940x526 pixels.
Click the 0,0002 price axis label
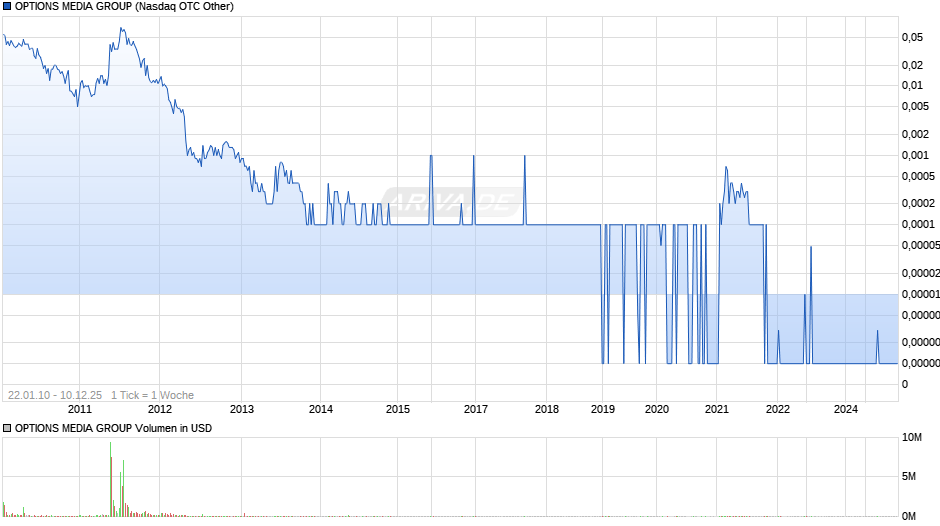tap(918, 203)
